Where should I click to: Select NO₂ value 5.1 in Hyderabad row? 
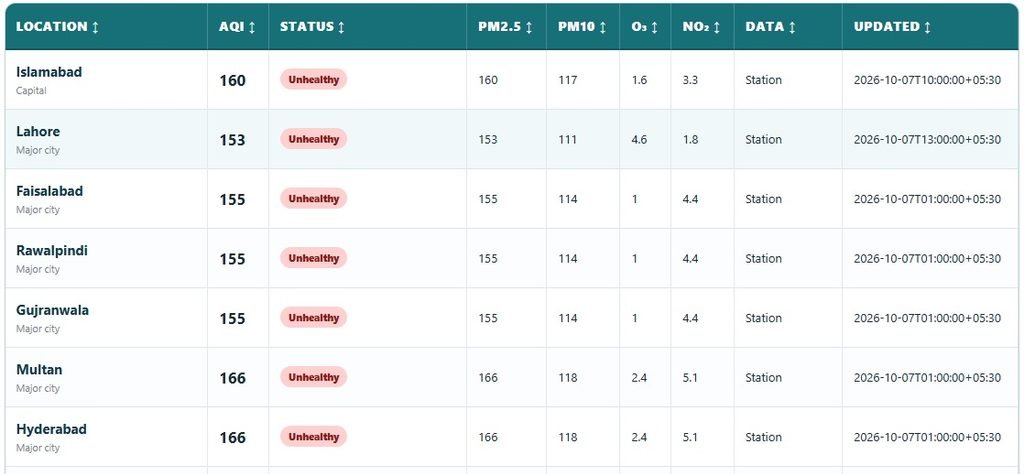coord(690,437)
